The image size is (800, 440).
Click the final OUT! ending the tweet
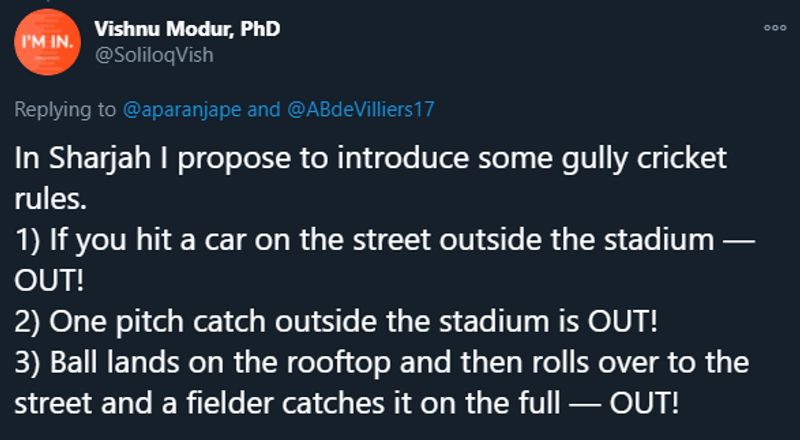tap(644, 403)
